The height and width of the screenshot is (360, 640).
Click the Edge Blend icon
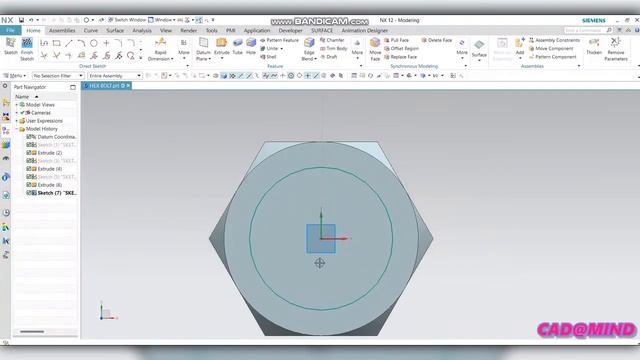tap(309, 43)
